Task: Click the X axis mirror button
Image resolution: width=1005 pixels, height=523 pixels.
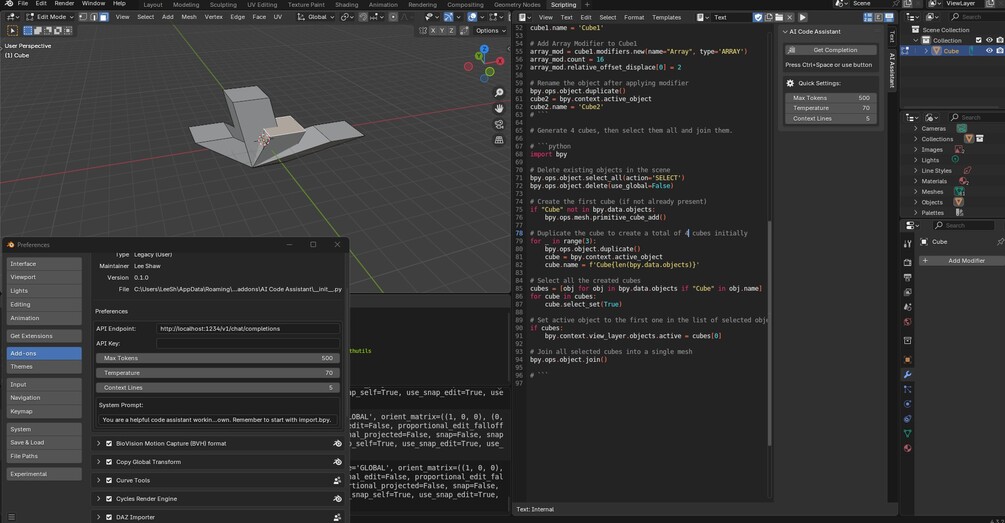Action: coord(433,30)
